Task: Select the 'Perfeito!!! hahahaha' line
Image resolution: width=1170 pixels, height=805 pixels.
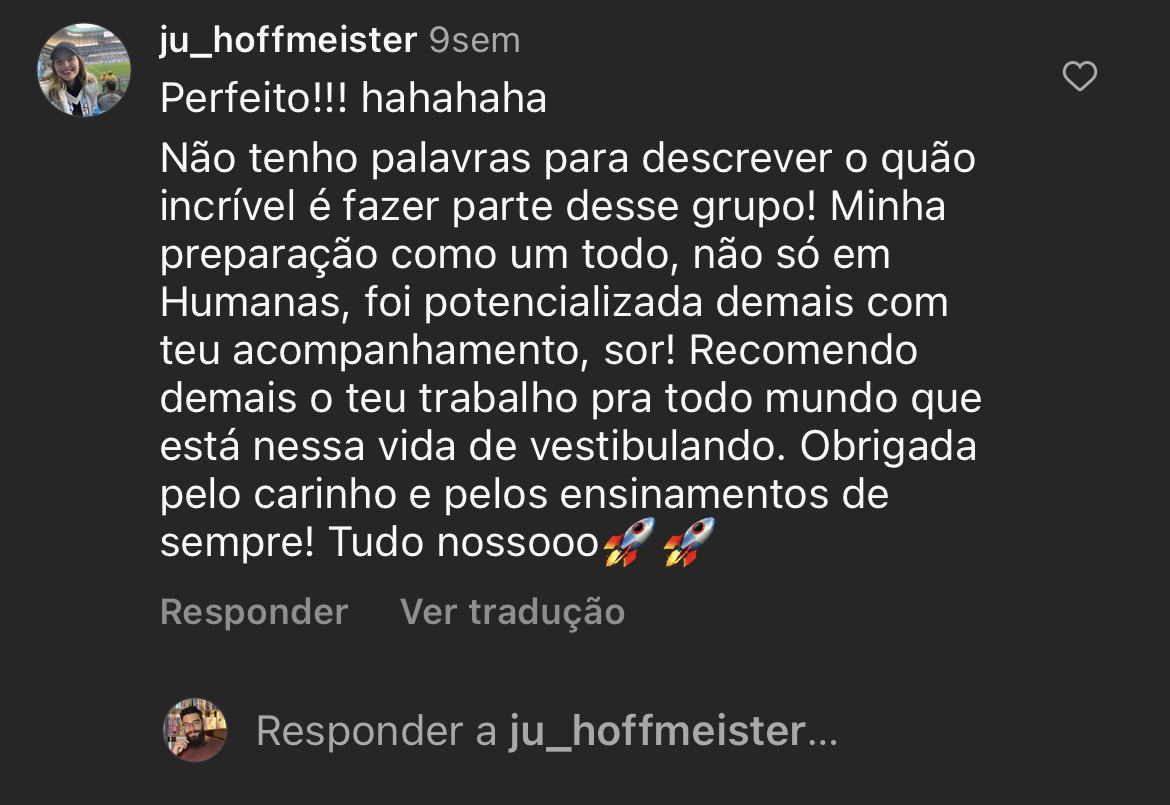Action: coord(353,98)
